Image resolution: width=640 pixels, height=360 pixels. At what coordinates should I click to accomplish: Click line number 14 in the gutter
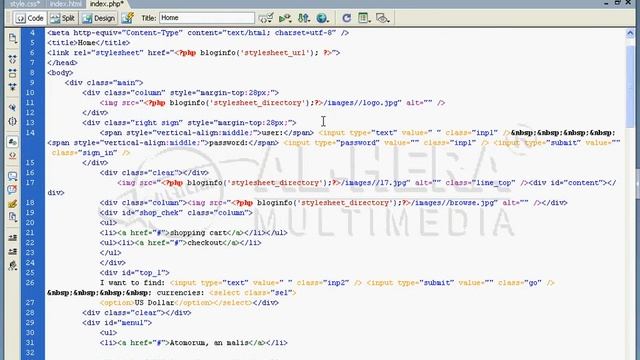click(x=30, y=133)
